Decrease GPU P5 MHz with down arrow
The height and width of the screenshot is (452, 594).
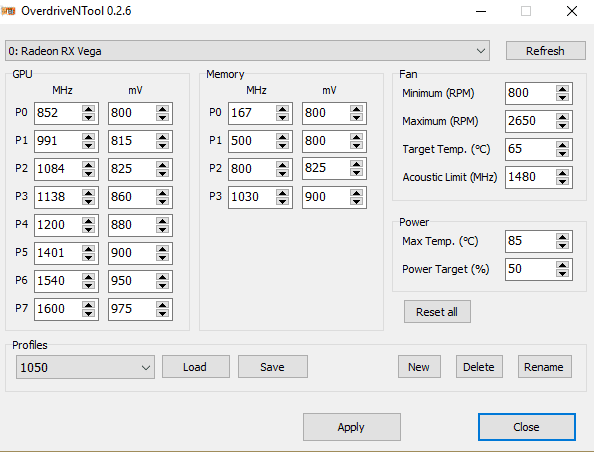pos(89,258)
